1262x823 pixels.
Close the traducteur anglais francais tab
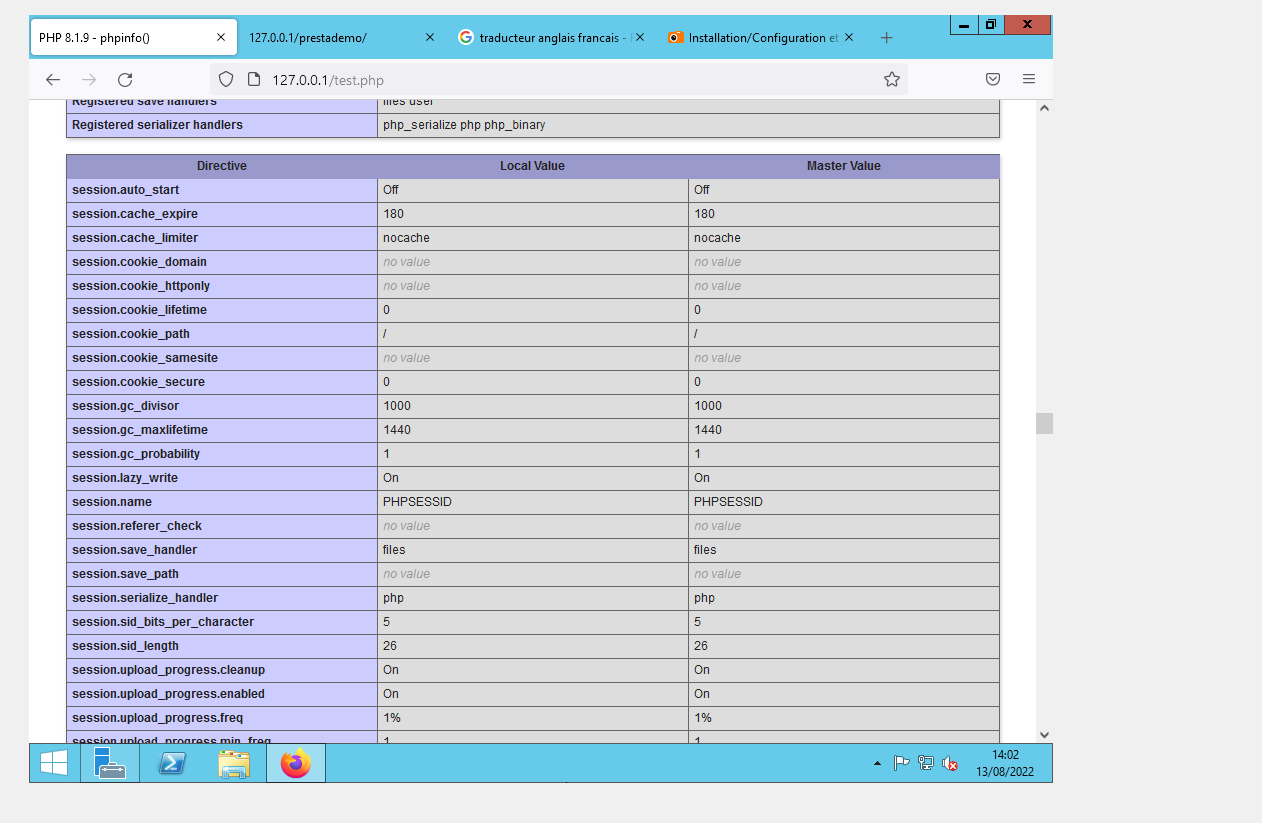(640, 37)
